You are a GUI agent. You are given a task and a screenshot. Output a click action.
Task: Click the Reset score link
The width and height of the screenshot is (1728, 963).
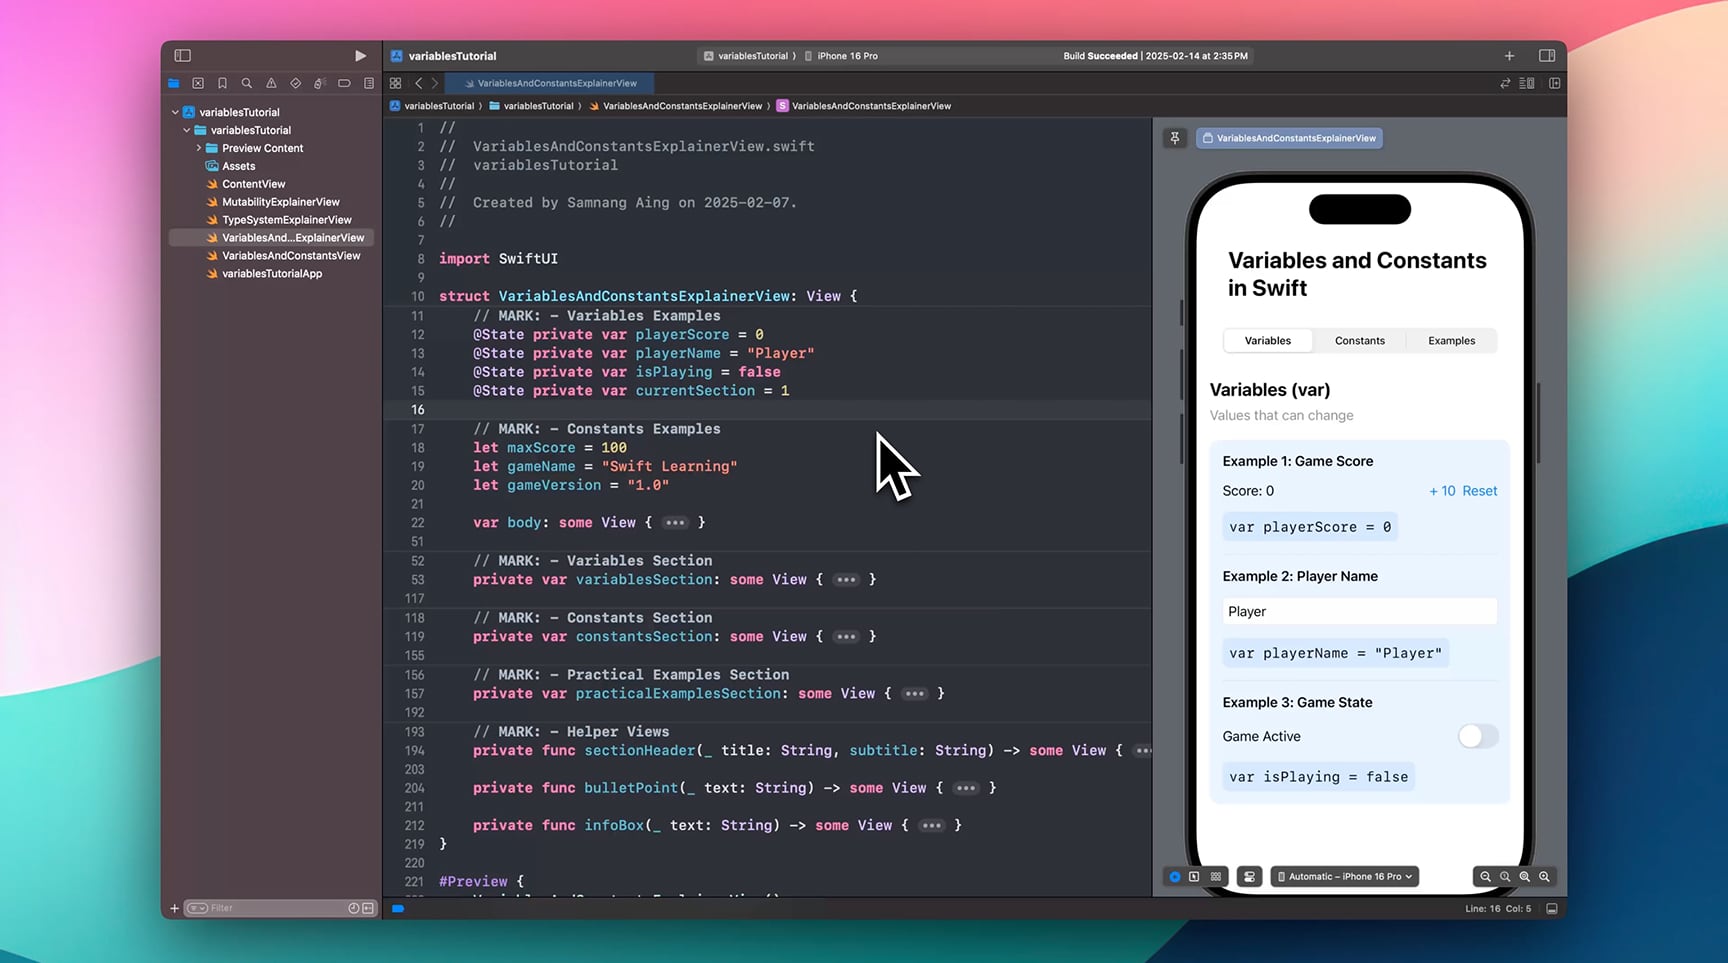(x=1480, y=491)
